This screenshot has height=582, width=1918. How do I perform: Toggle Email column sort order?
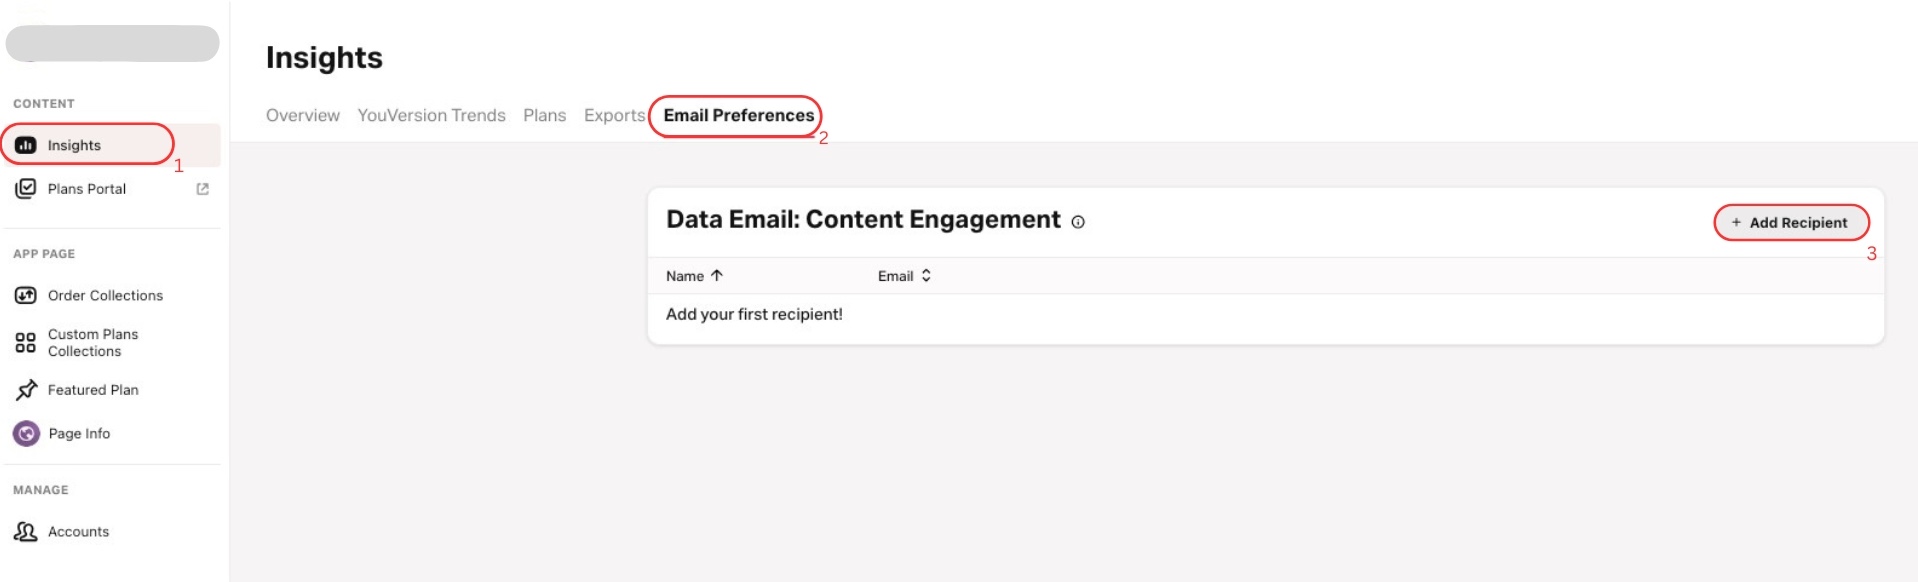point(926,276)
